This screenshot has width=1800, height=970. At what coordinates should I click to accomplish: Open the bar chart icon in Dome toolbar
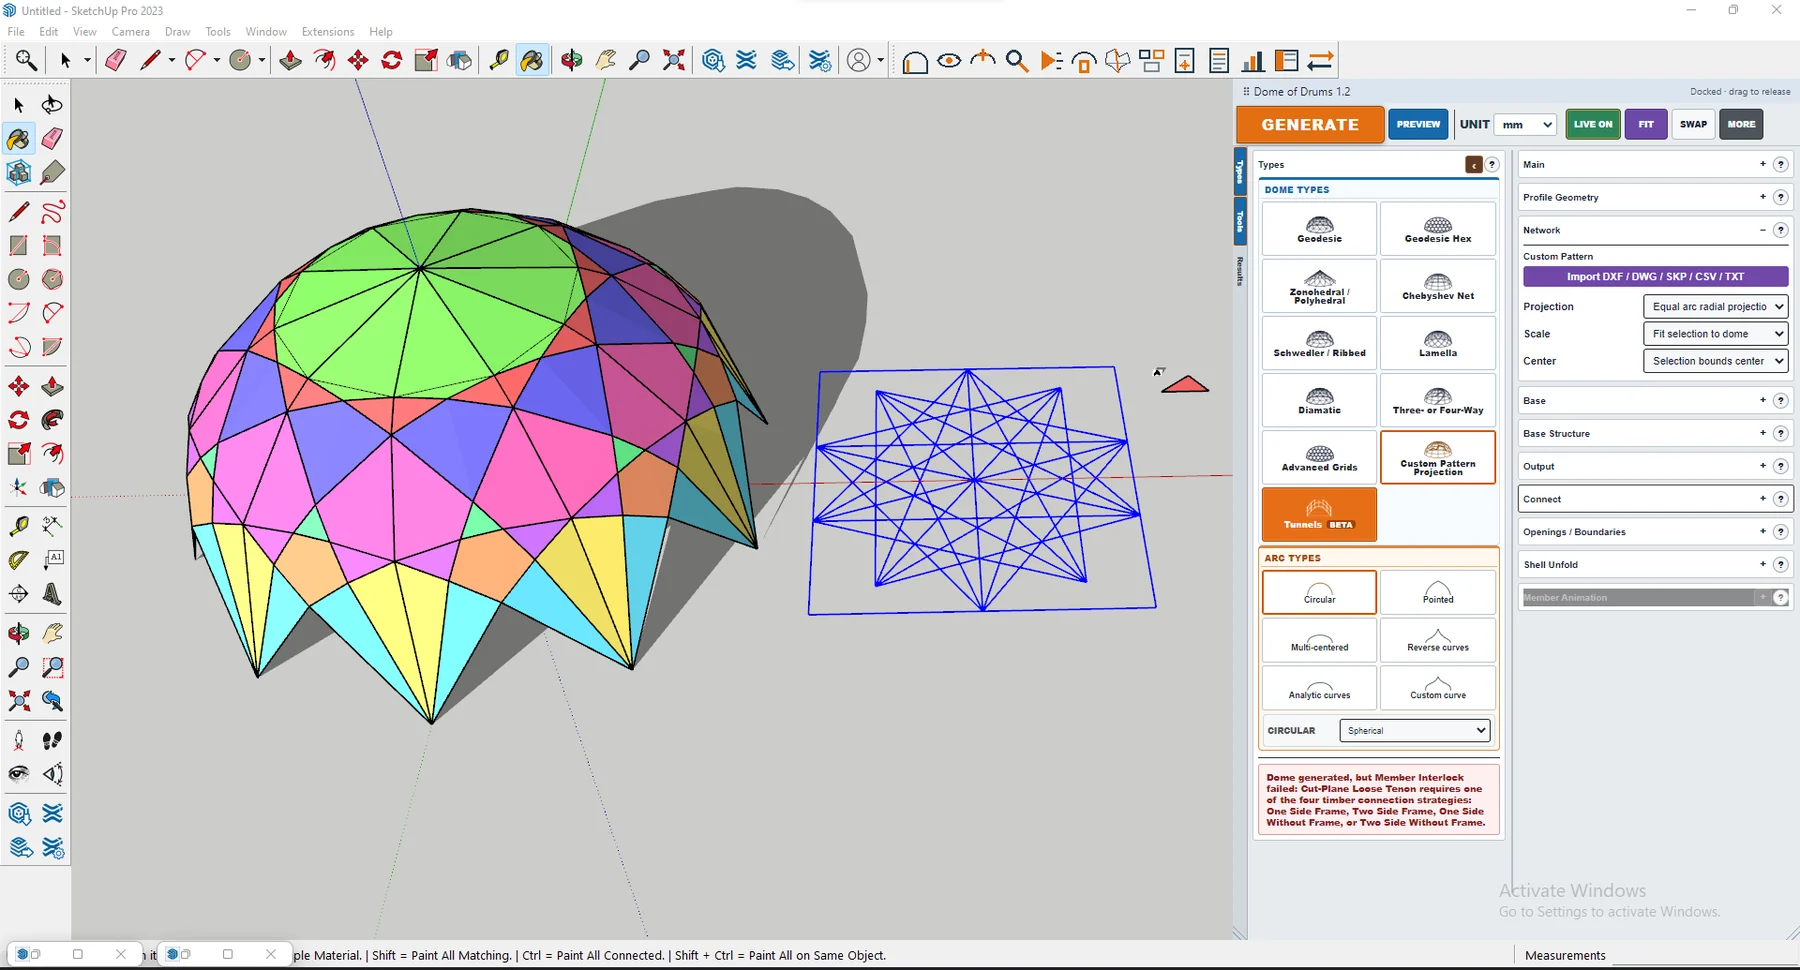point(1252,61)
